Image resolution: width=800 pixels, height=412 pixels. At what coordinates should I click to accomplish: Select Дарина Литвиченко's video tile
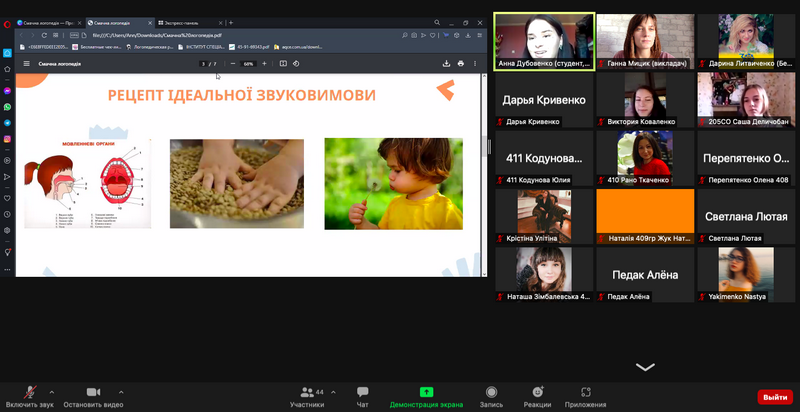(x=746, y=41)
